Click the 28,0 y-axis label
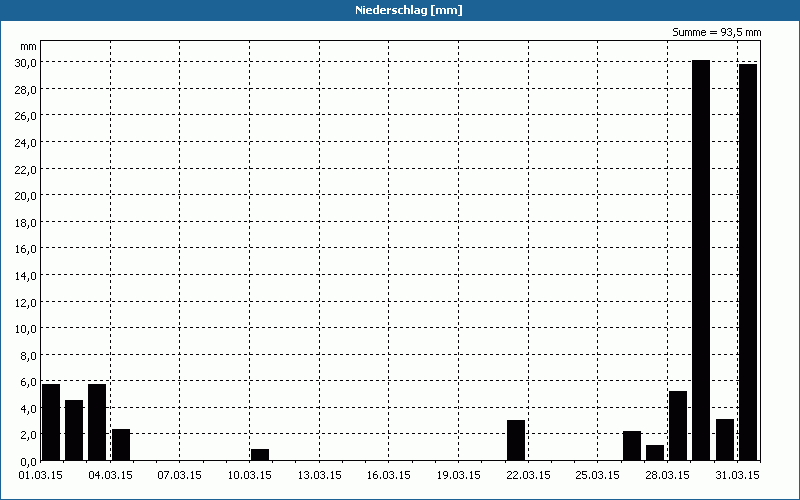The height and width of the screenshot is (500, 800). tap(25, 90)
